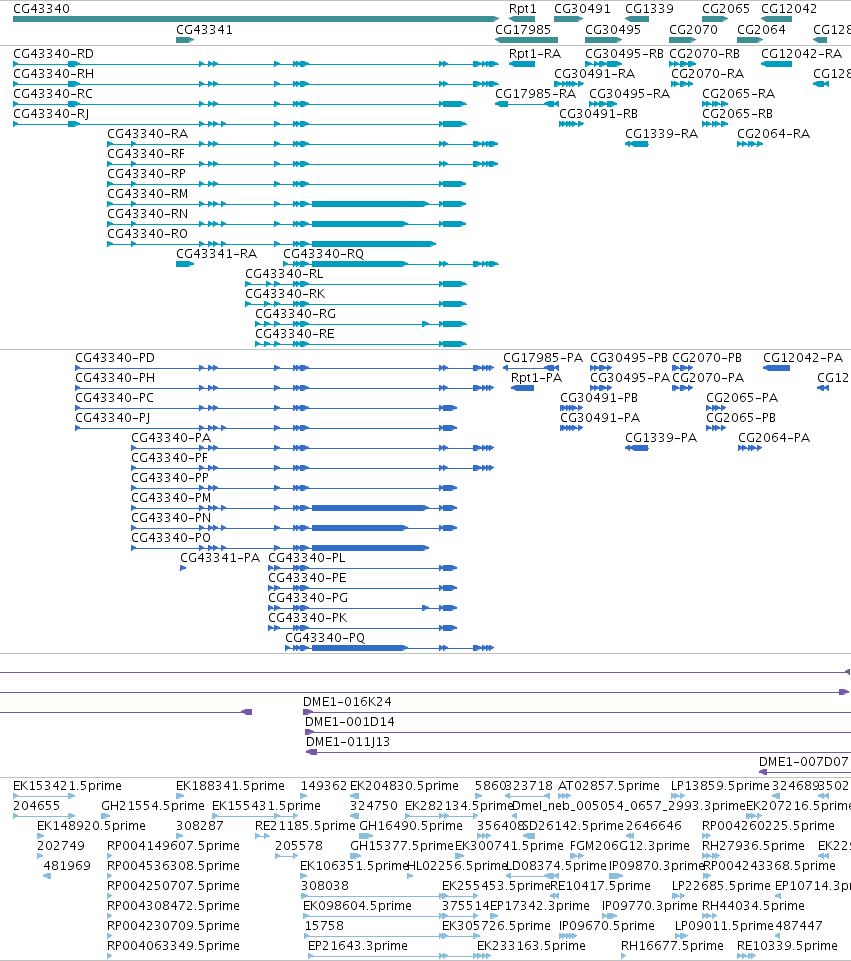Select BAC clone DME1-007D07 label
The image size is (851, 961).
[x=804, y=762]
